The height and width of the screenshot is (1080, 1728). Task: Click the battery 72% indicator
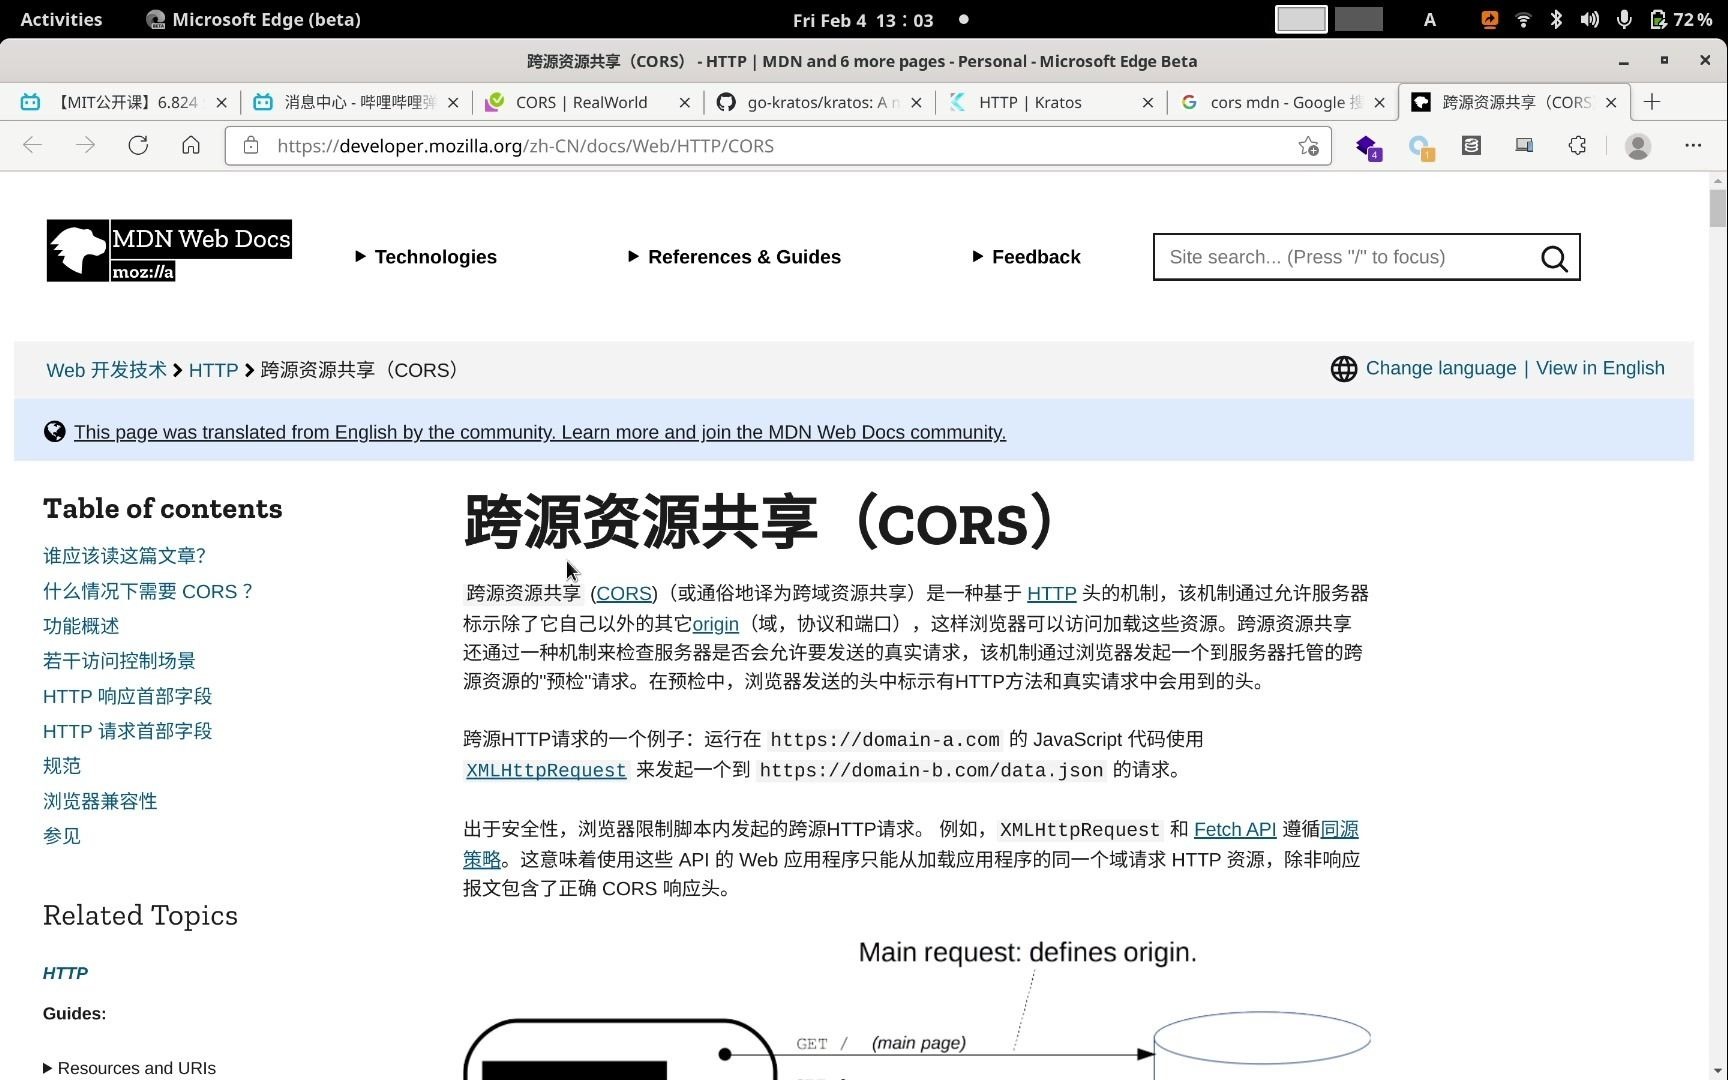tap(1681, 19)
